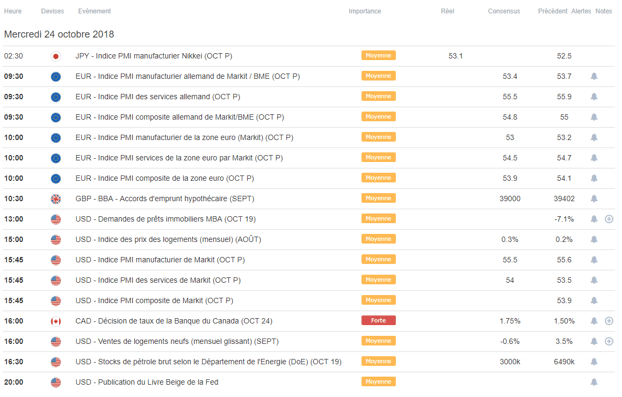622x397 pixels.
Task: Open USD PMI composite de Markit event
Action: pyautogui.click(x=154, y=300)
